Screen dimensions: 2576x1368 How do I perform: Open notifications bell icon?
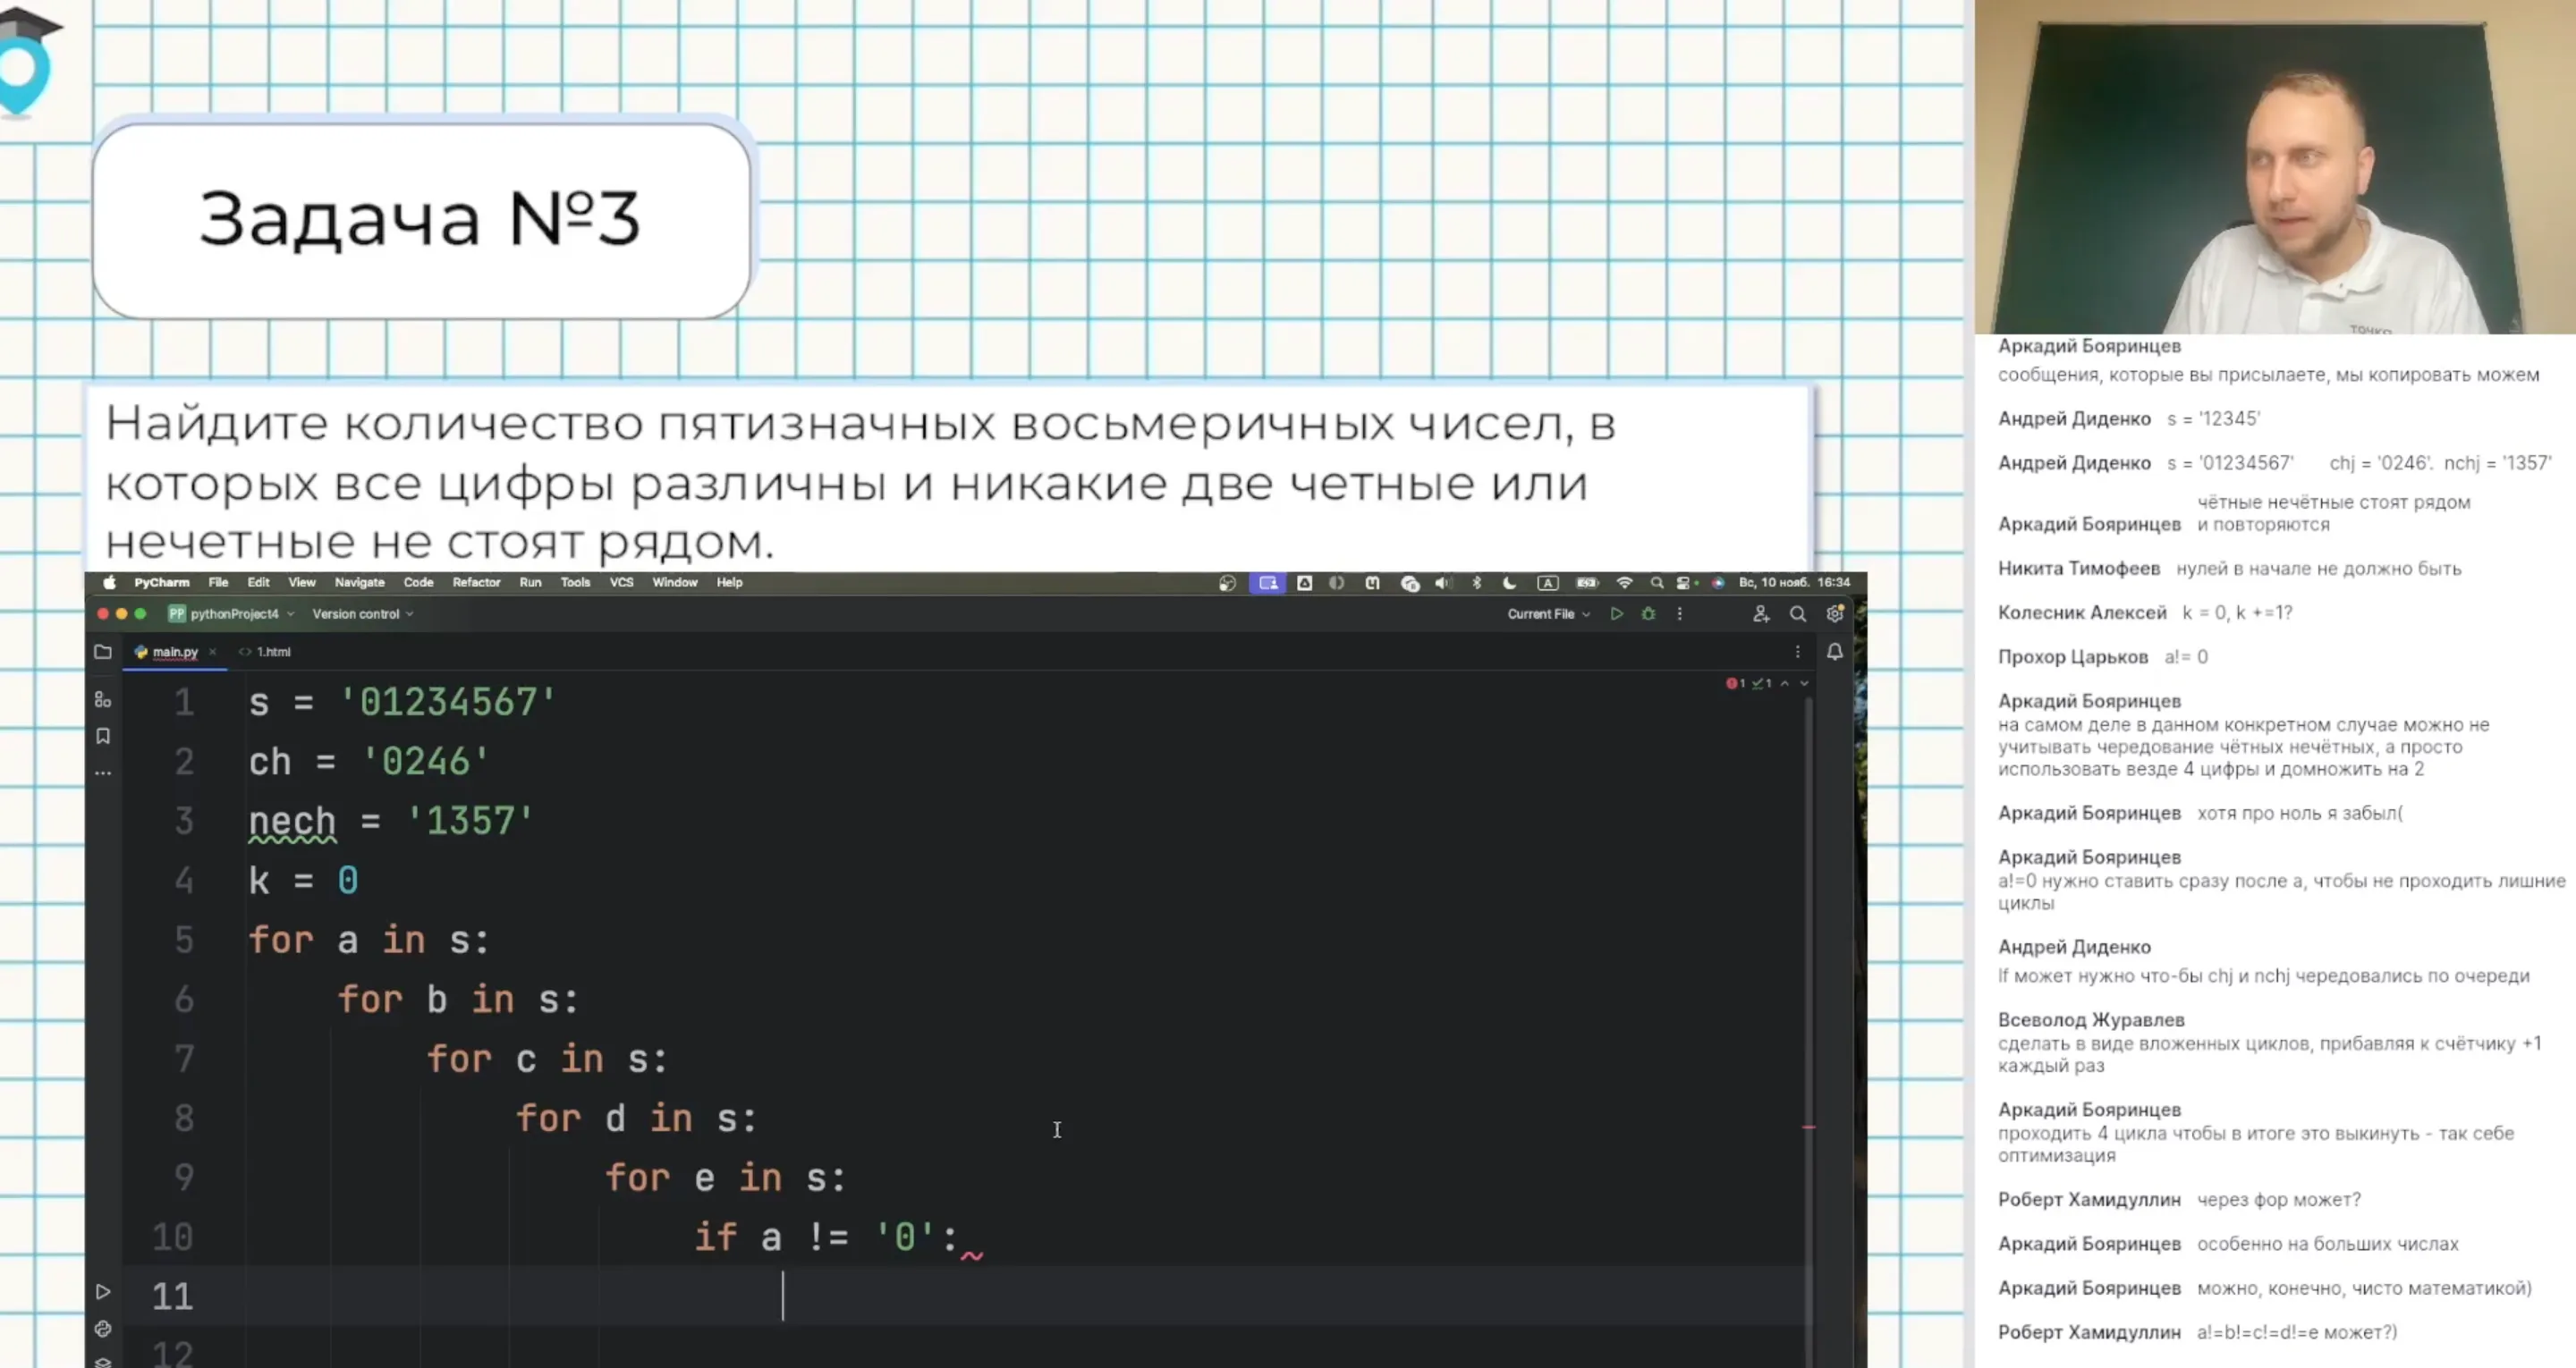(1834, 652)
